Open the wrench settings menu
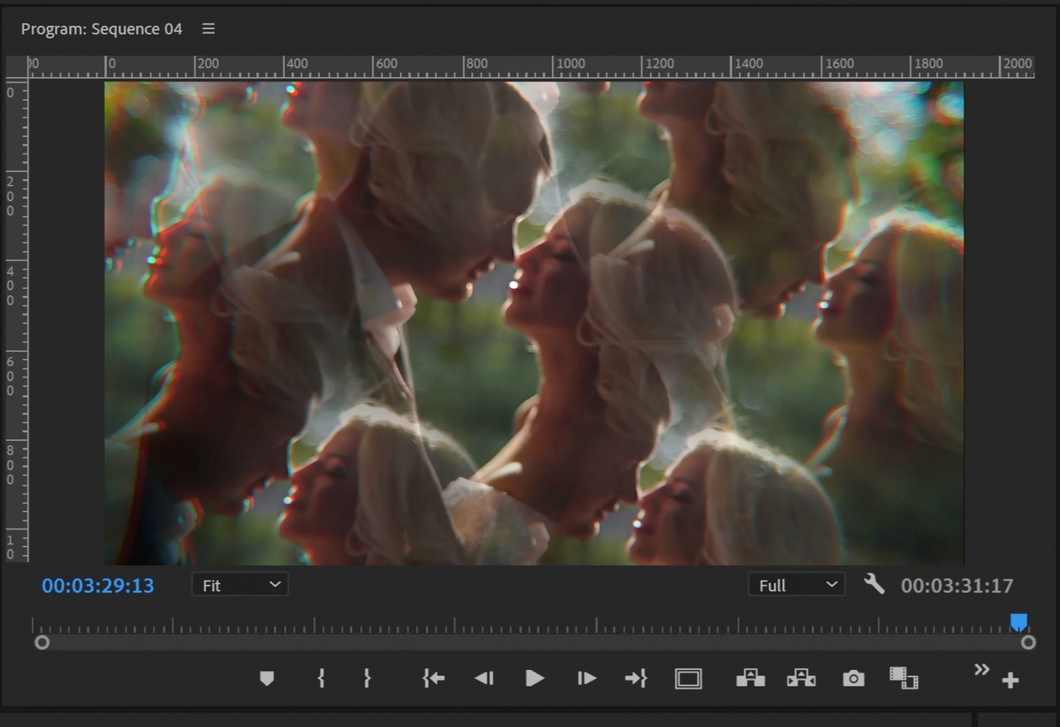Viewport: 1060px width, 727px height. pos(874,584)
